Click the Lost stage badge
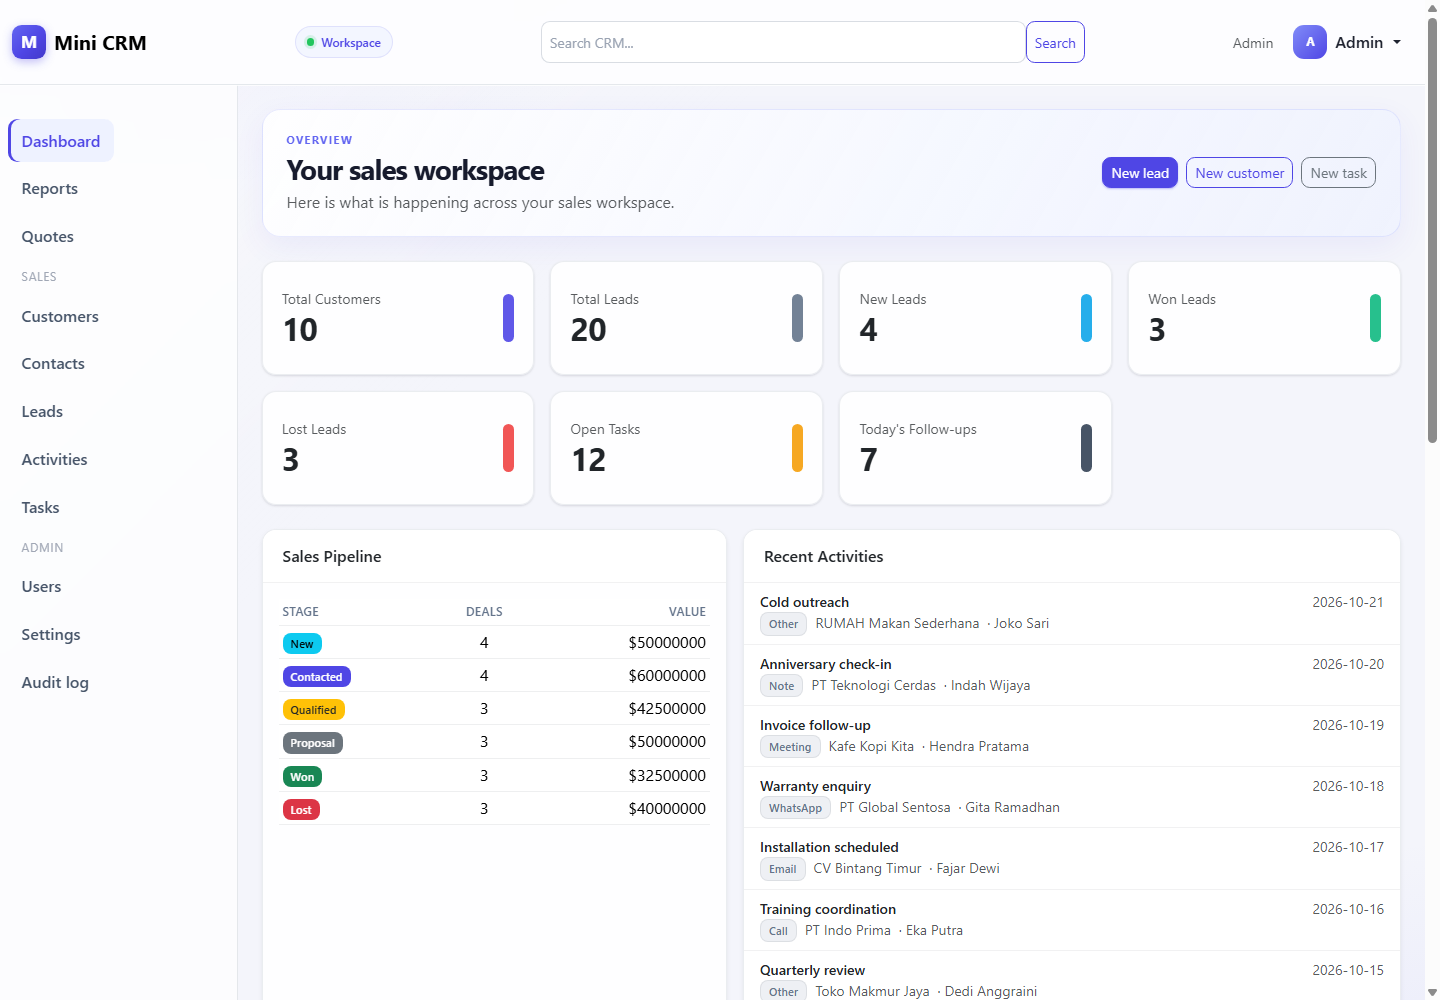 tap(301, 810)
